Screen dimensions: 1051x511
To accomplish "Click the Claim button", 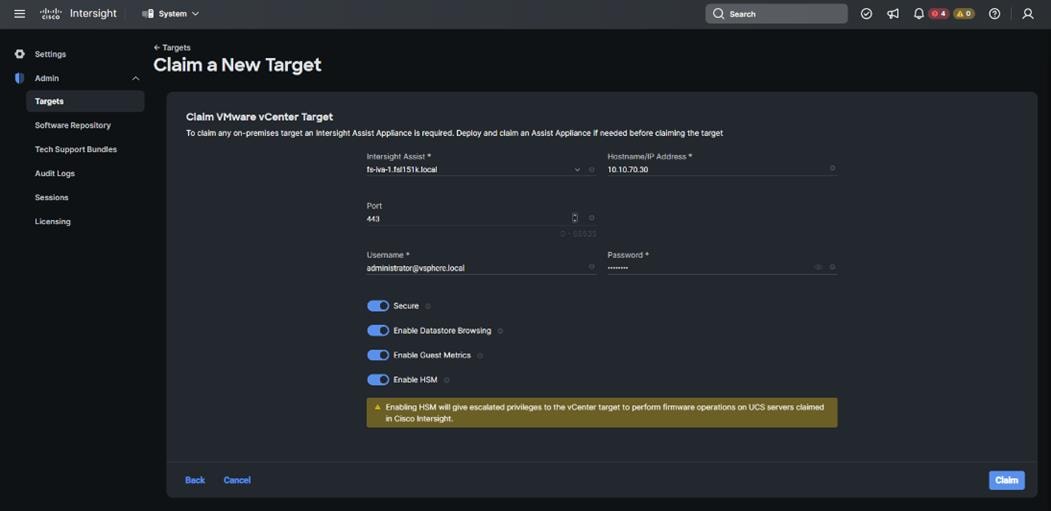I will point(1006,481).
